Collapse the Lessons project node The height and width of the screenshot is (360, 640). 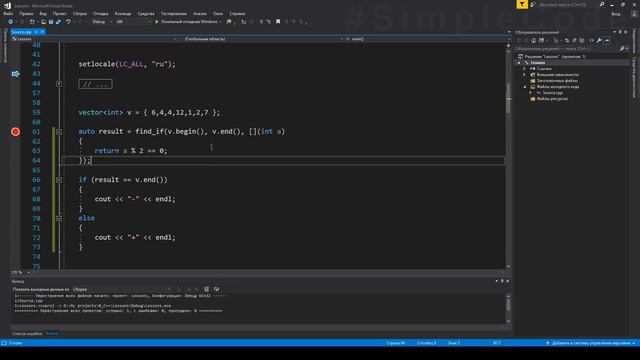point(519,63)
